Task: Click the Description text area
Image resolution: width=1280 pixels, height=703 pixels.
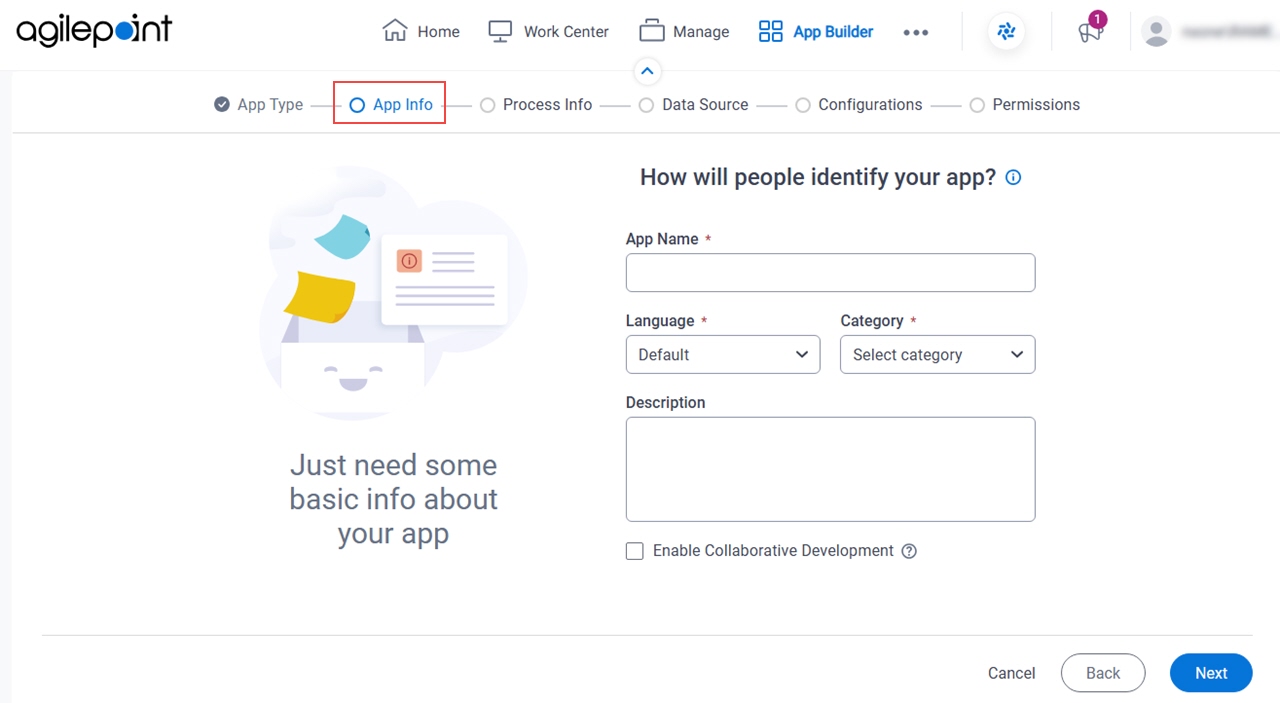Action: pos(830,469)
